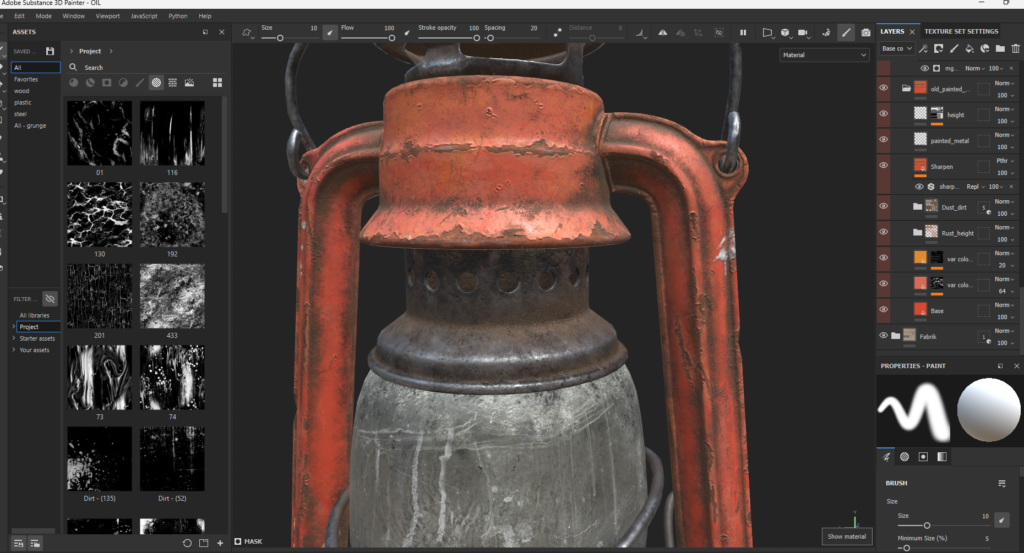Image resolution: width=1024 pixels, height=553 pixels.
Task: Add a paint layer using the brush icon
Action: 953,48
